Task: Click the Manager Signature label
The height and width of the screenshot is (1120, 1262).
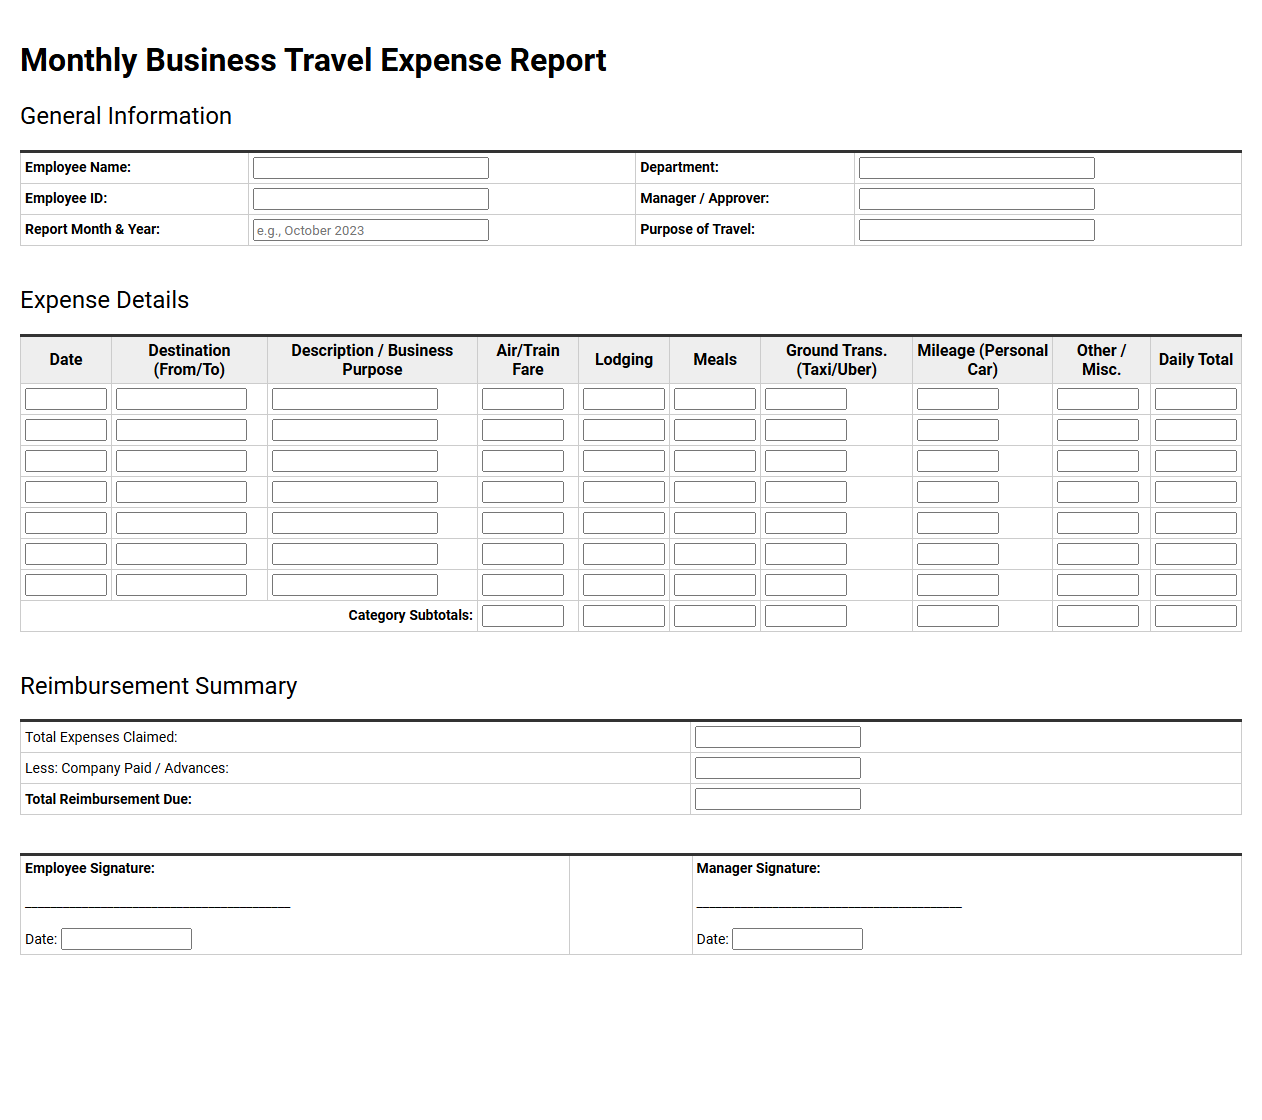Action: click(758, 868)
